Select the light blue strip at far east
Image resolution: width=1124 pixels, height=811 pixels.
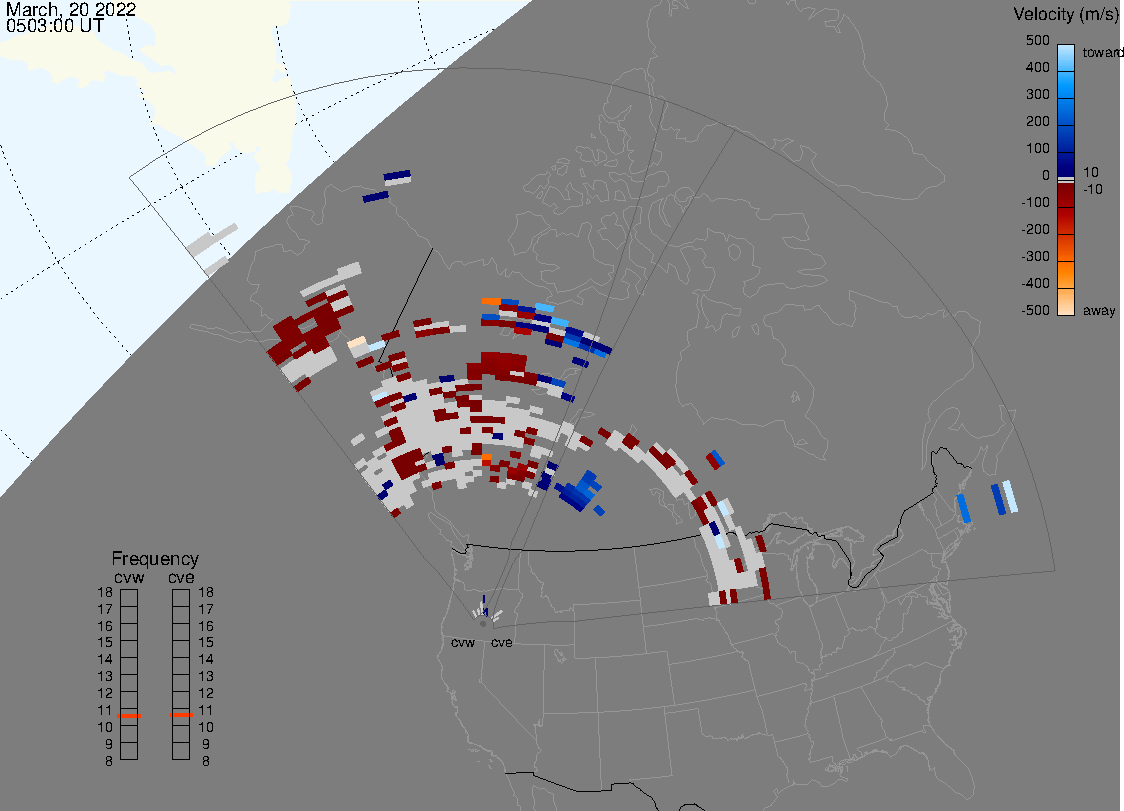click(1011, 496)
